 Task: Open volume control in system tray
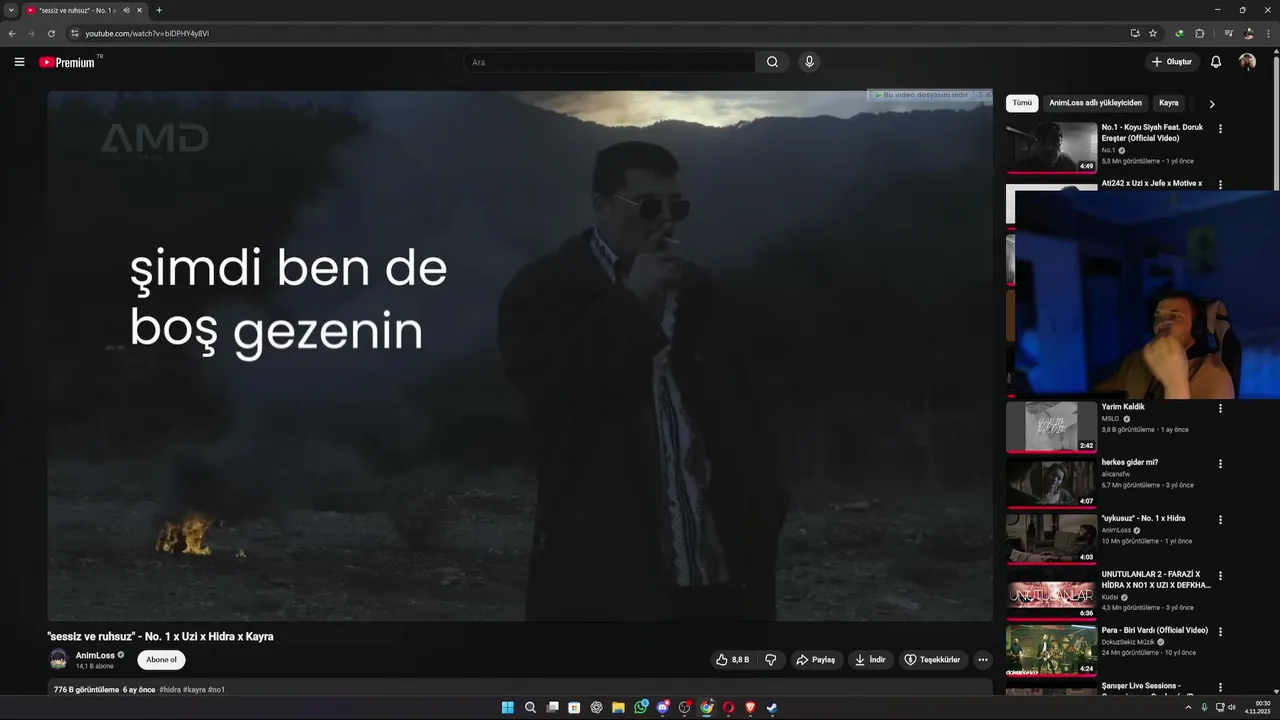[1232, 708]
